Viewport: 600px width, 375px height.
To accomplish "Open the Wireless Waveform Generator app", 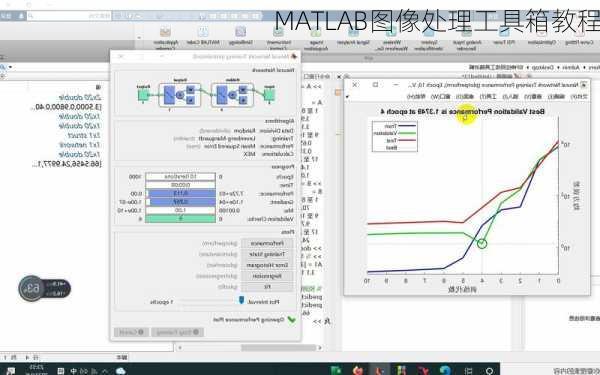I will [391, 38].
